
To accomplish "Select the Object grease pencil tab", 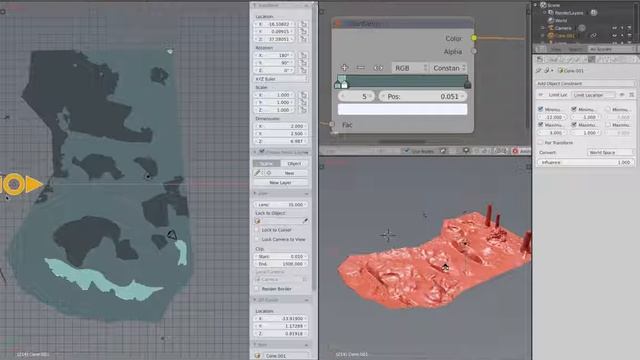I will pos(294,163).
